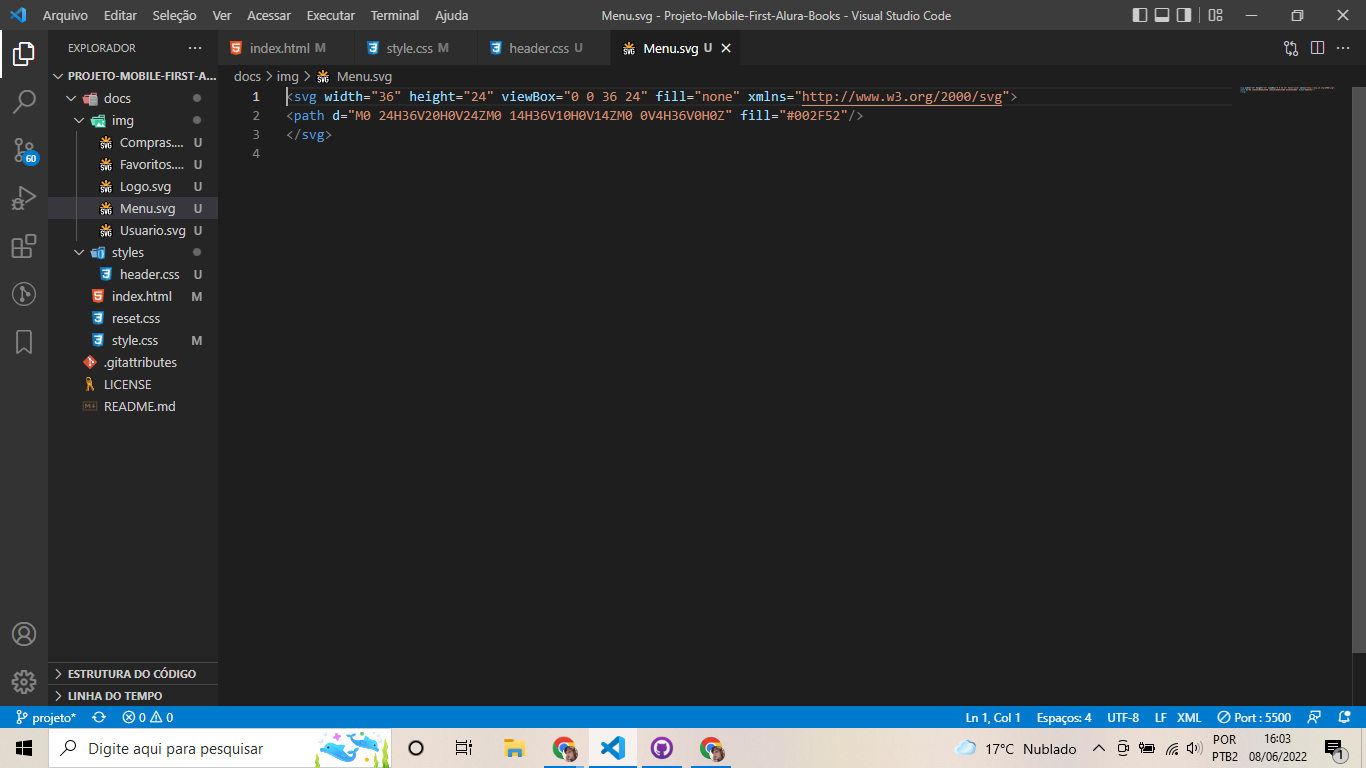This screenshot has height=768, width=1366.
Task: Open the Accounts menu icon
Action: [x=24, y=634]
